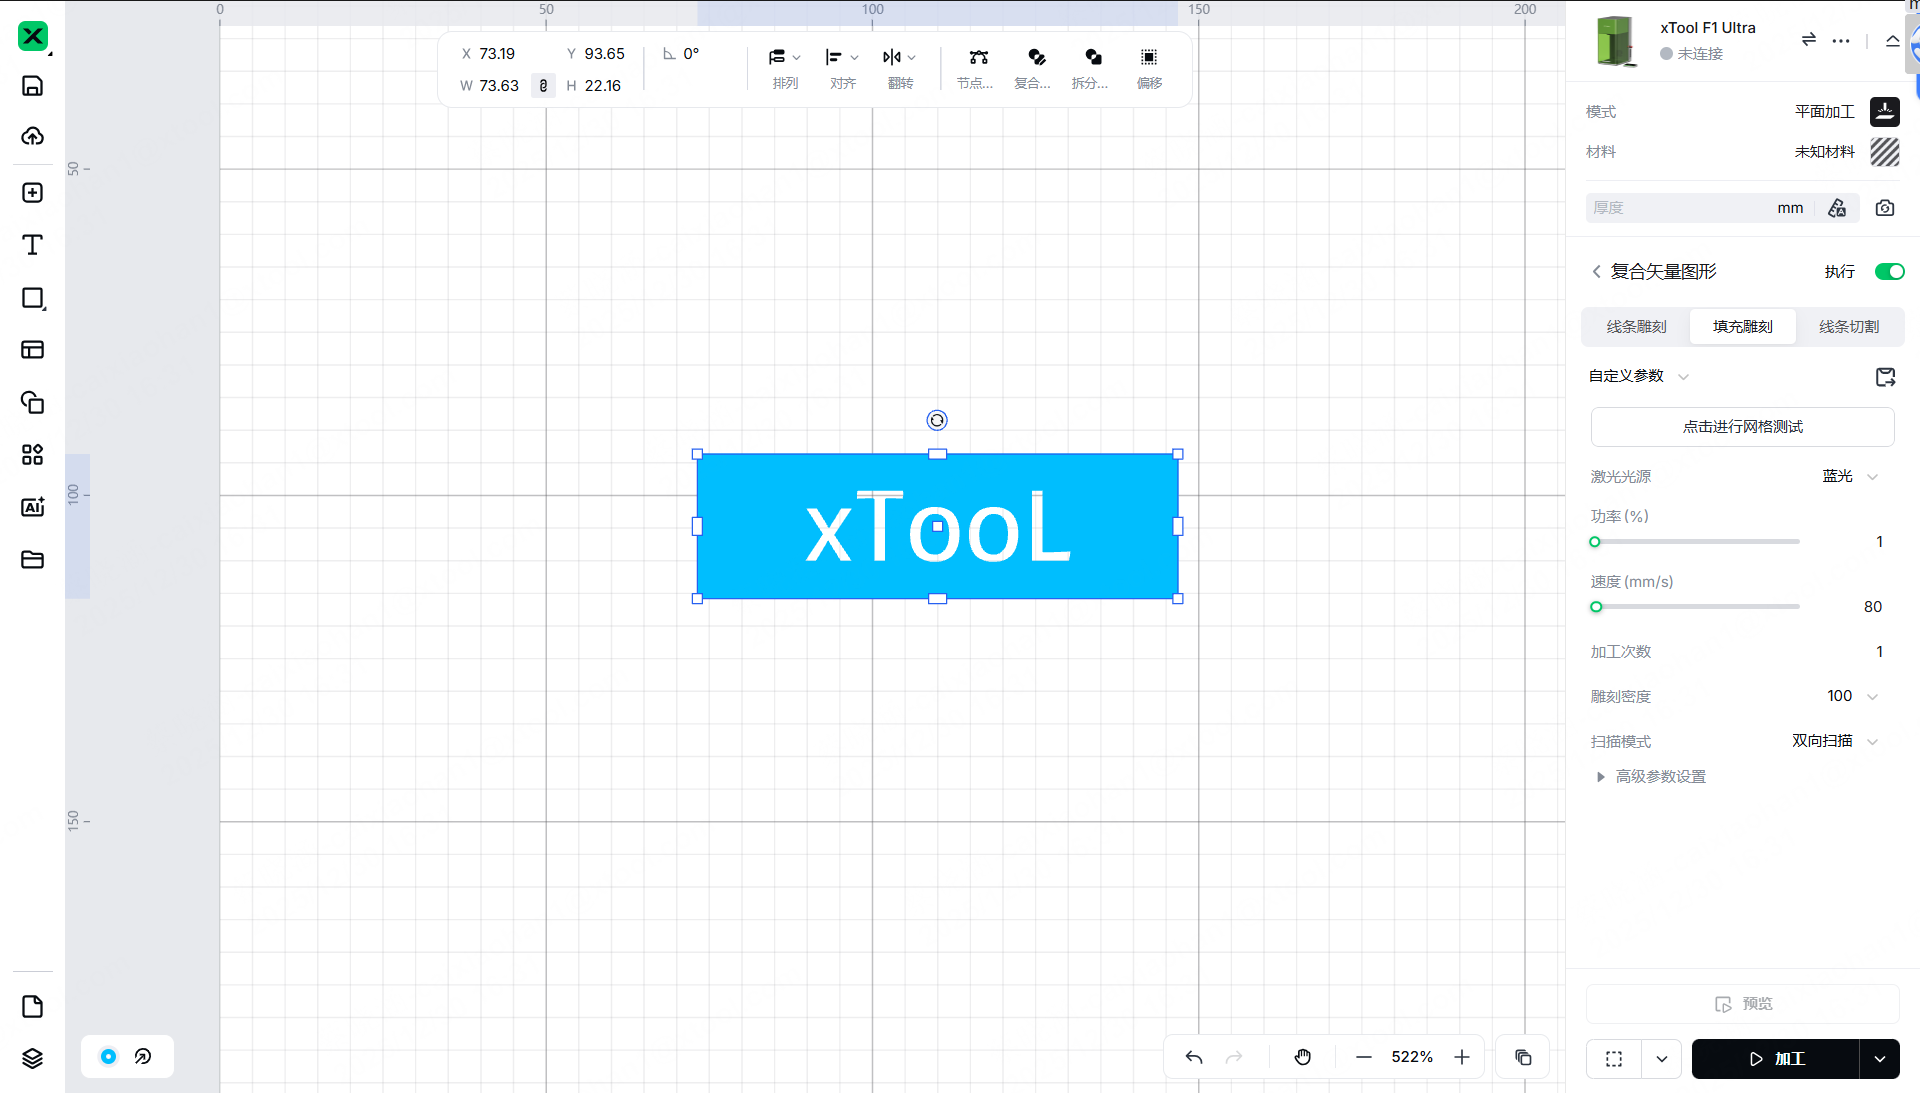
Task: Click the undo arrow icon
Action: click(x=1194, y=1057)
